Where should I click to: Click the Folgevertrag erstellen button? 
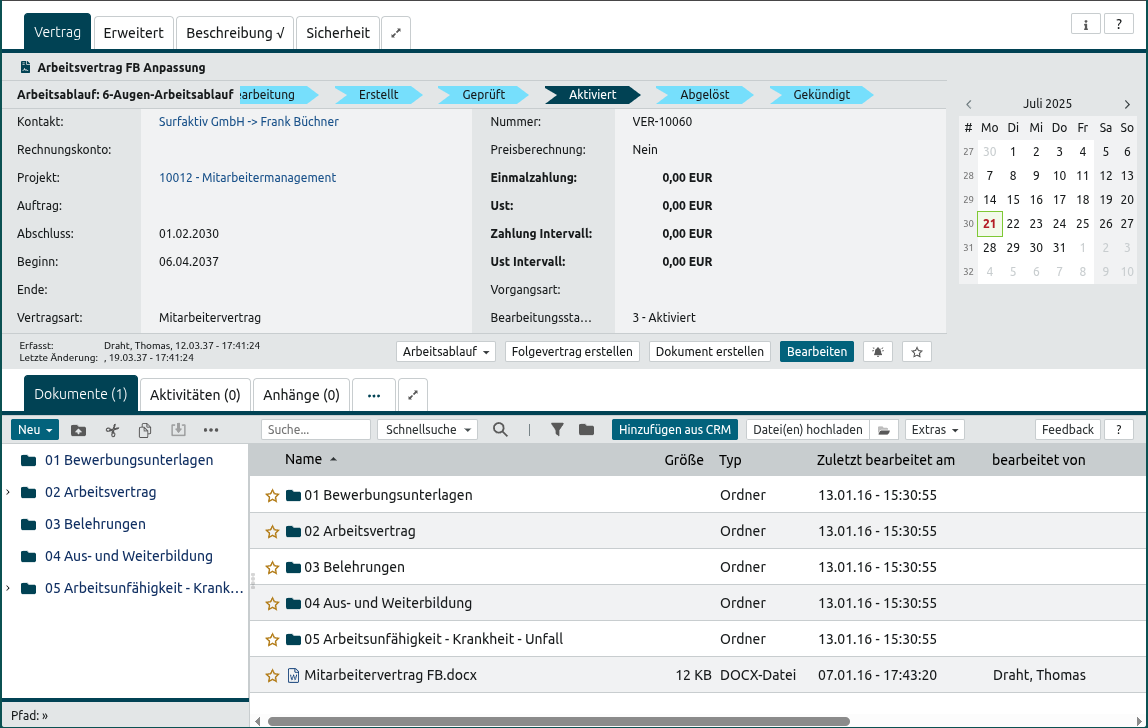pos(573,352)
